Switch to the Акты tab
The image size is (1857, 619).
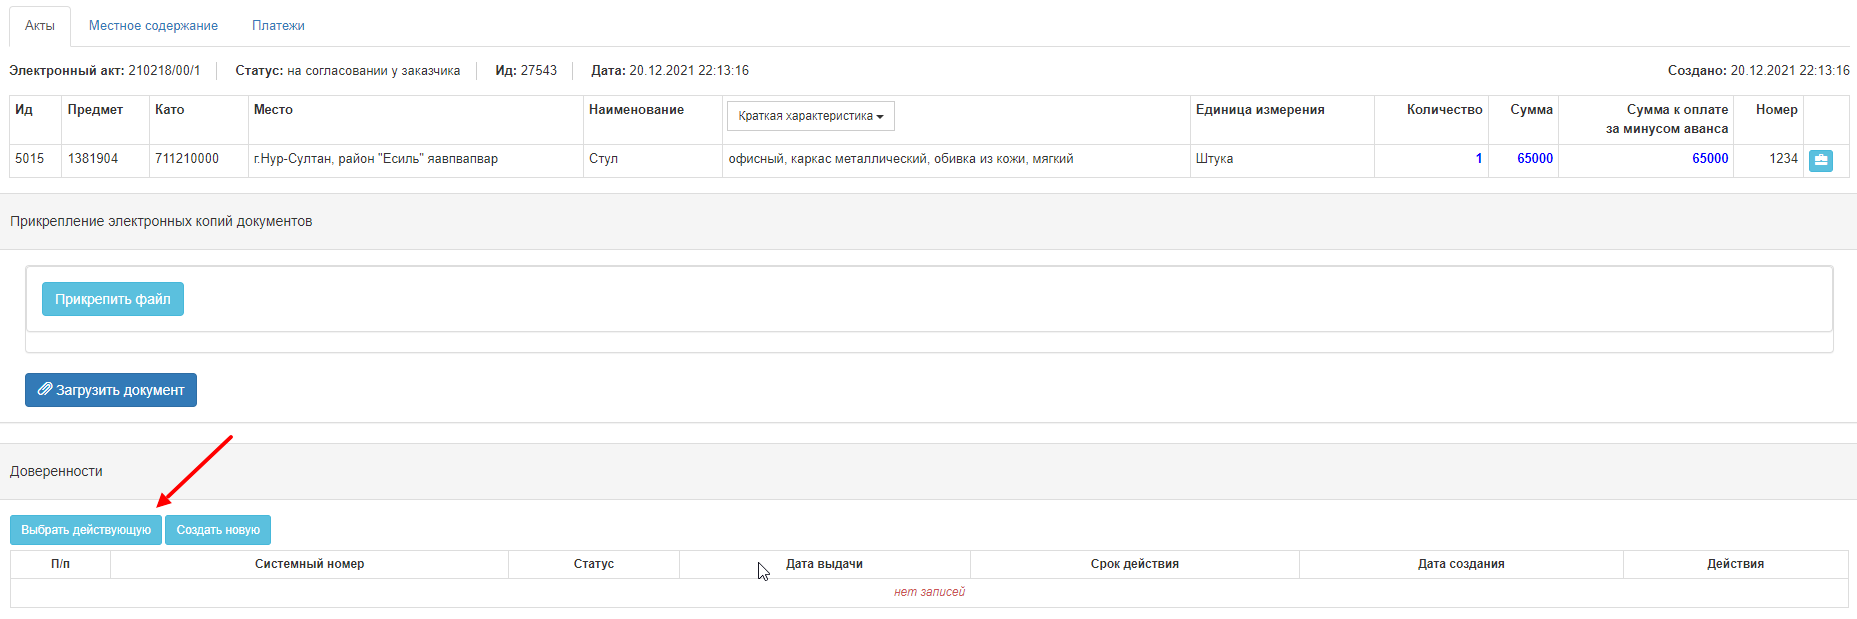coord(40,26)
